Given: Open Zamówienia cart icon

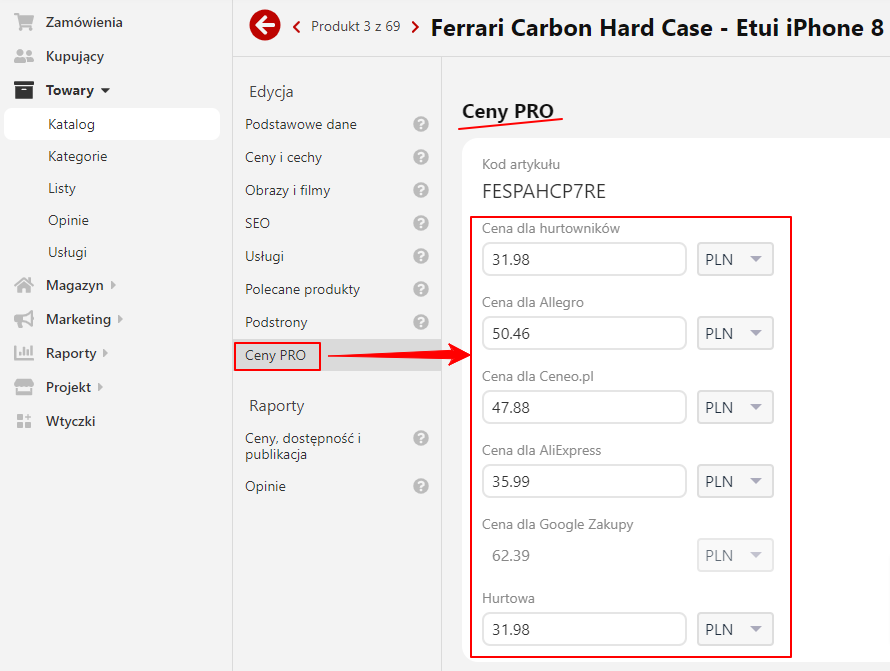Looking at the screenshot, I should tap(24, 22).
